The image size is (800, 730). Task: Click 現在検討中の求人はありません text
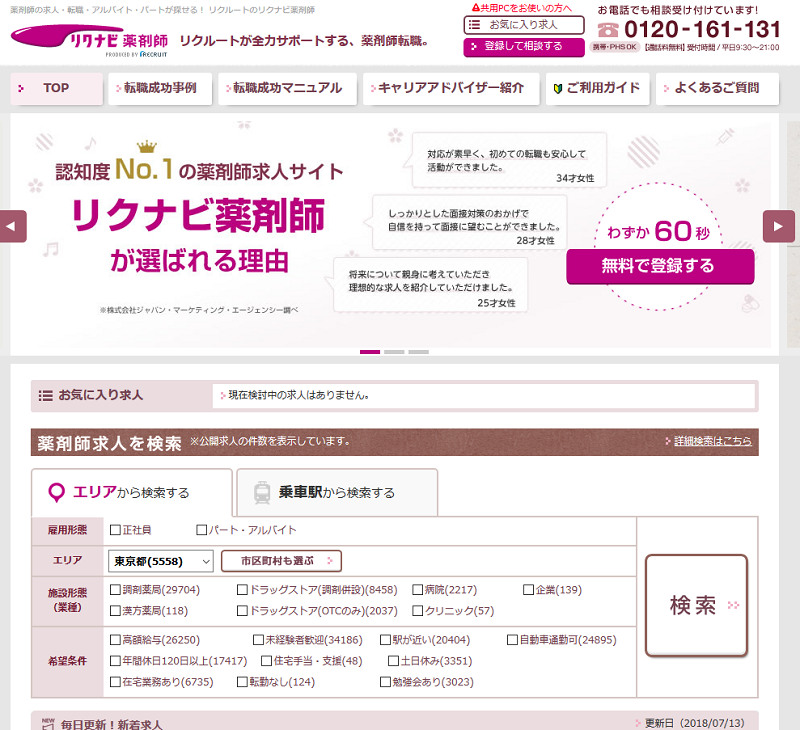(299, 395)
